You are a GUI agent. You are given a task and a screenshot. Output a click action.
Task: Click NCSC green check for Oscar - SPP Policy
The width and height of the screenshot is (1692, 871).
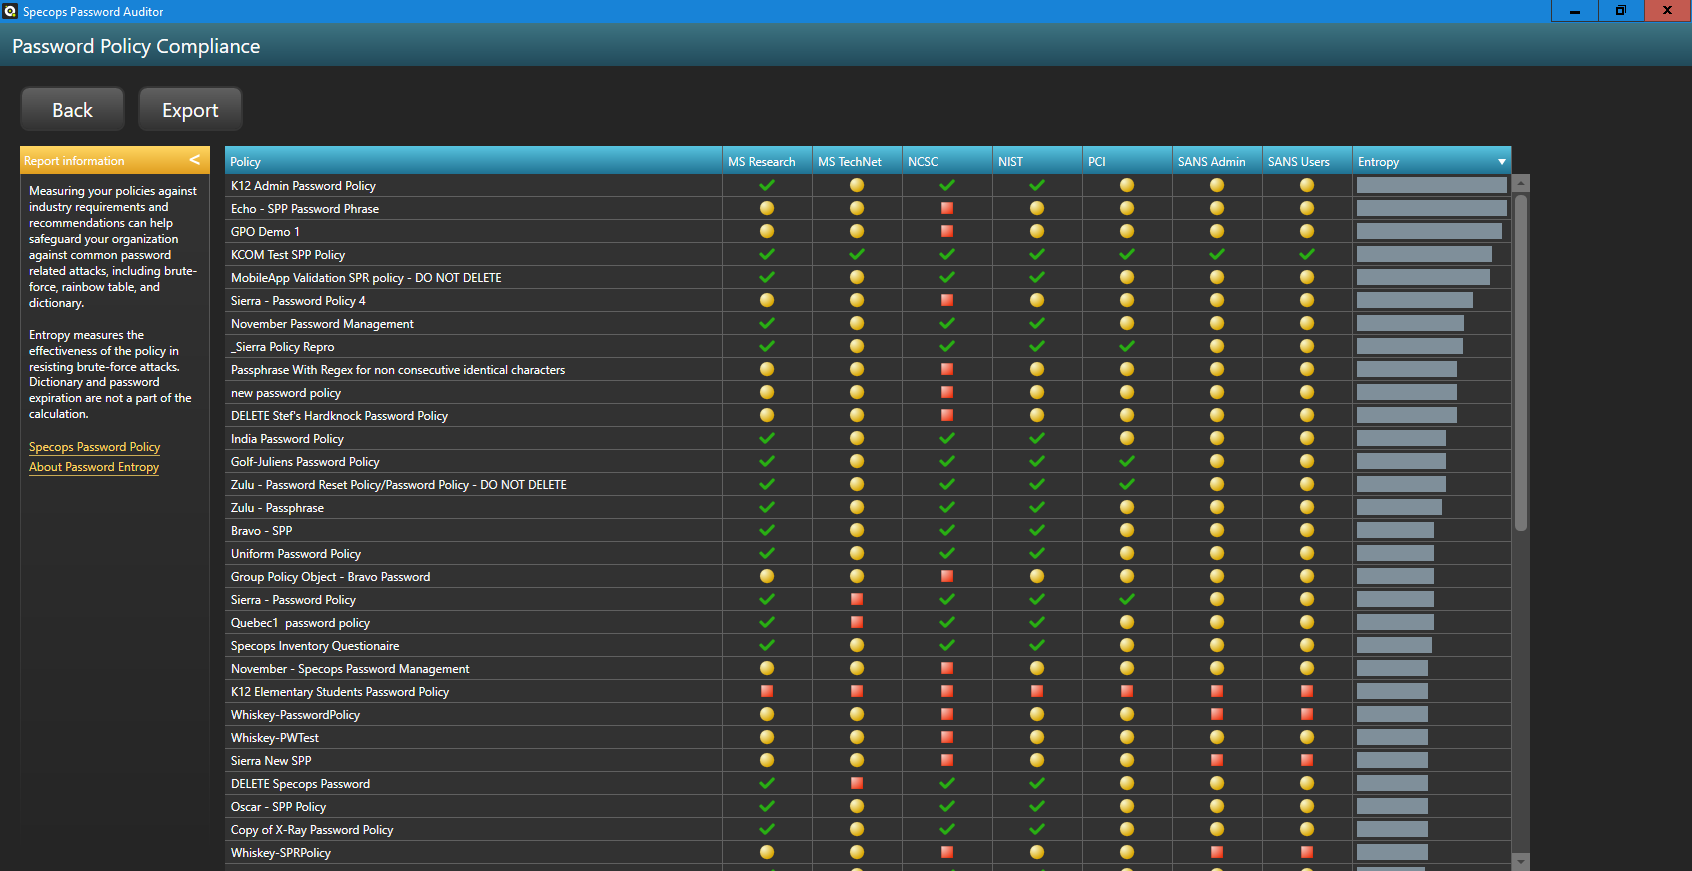[x=947, y=806]
